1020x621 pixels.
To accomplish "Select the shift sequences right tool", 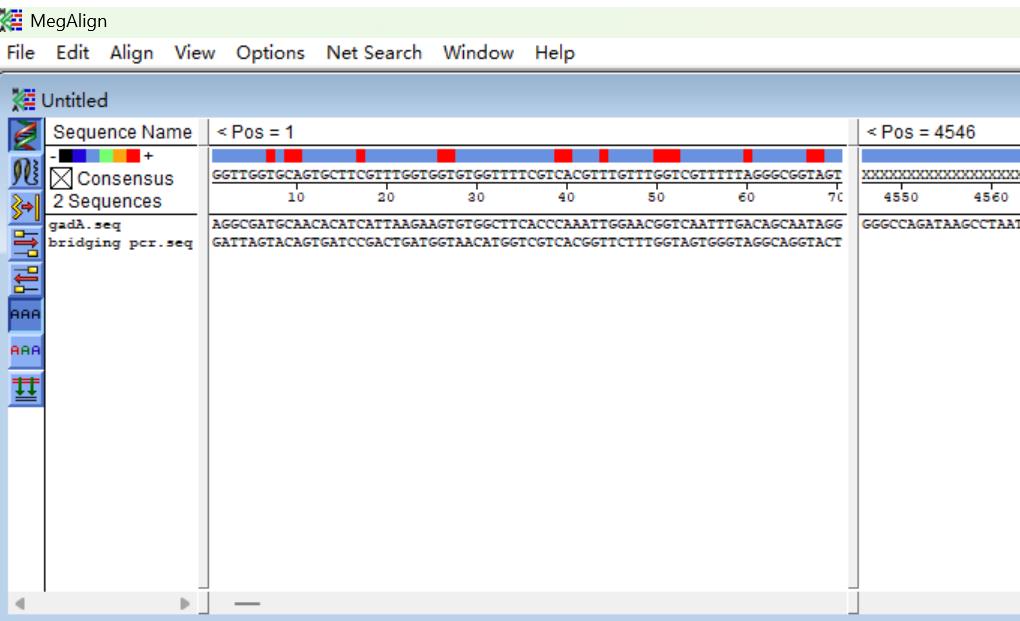I will coord(26,243).
